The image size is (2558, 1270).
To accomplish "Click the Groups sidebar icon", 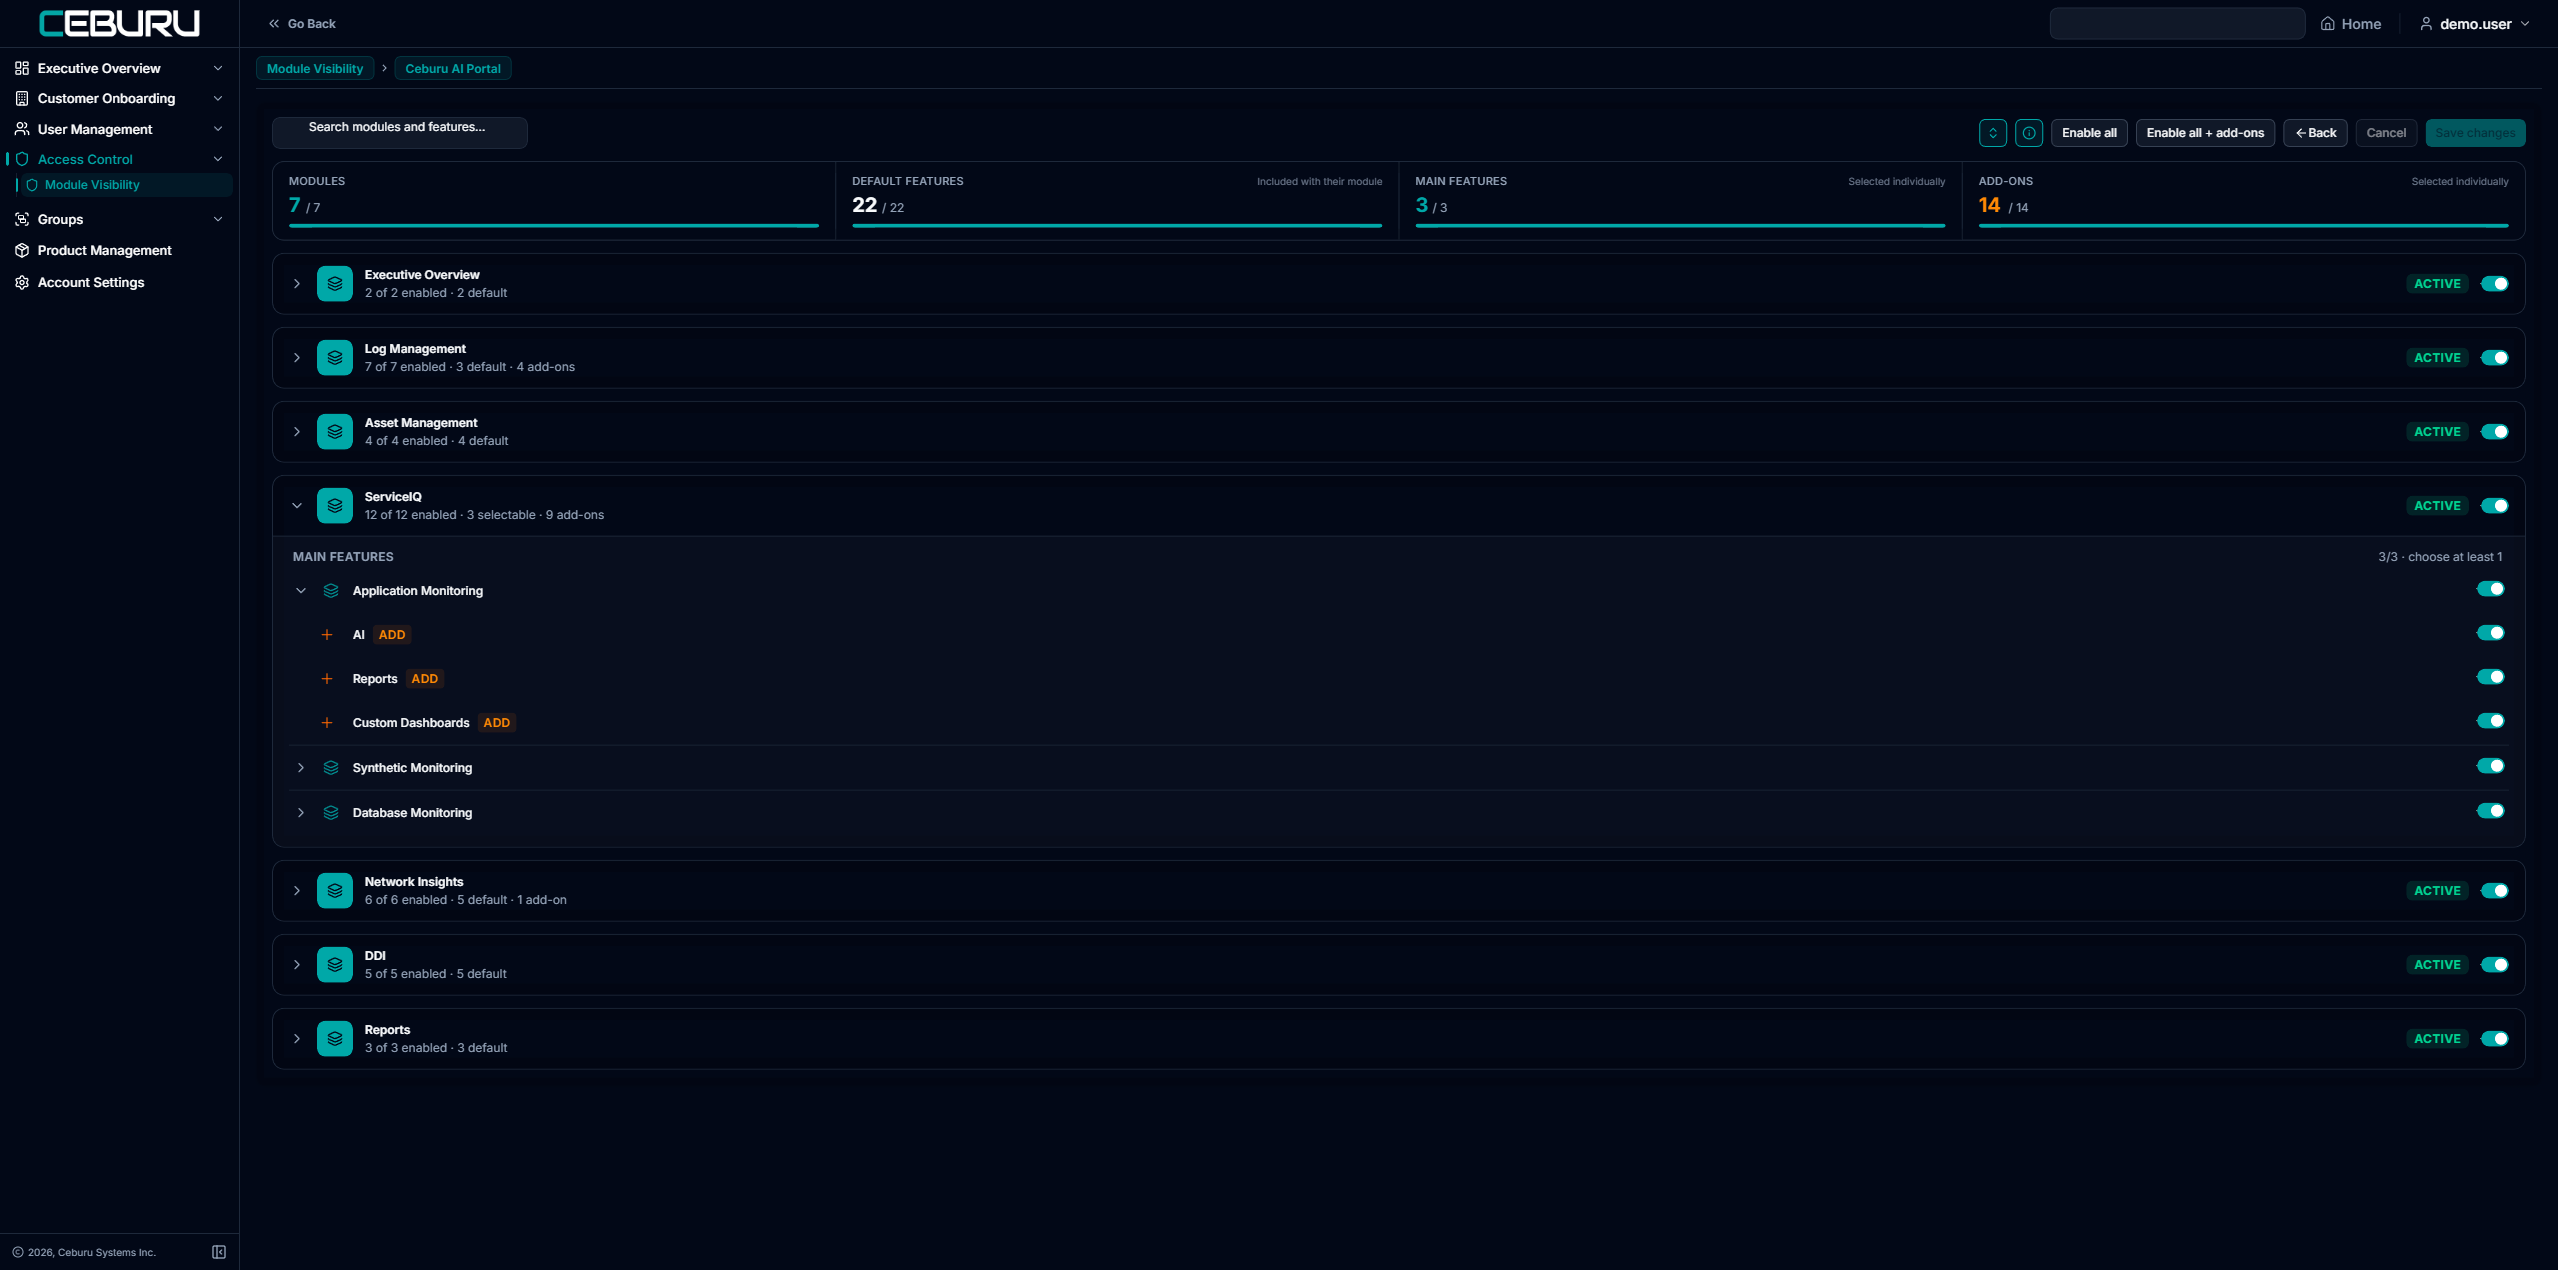I will [x=22, y=219].
